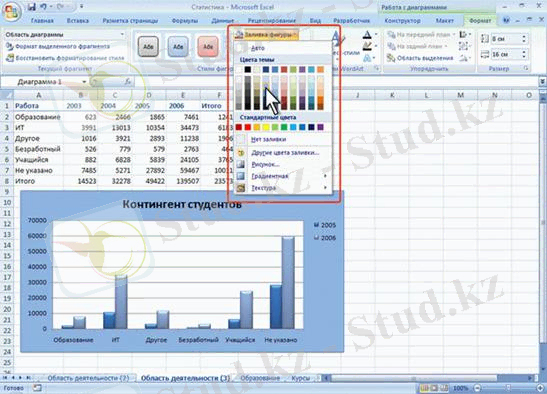Select the blue Абв shape style

(178, 46)
